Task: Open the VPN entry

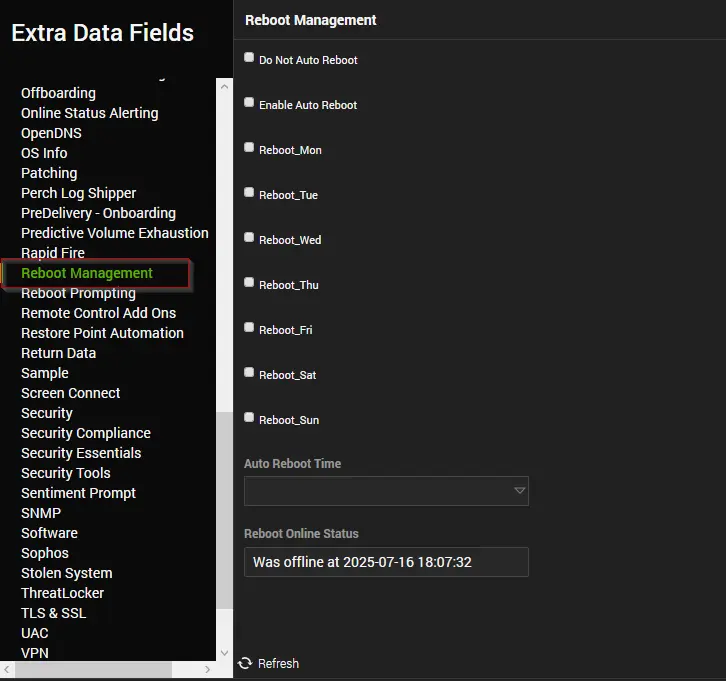Action: click(x=35, y=653)
